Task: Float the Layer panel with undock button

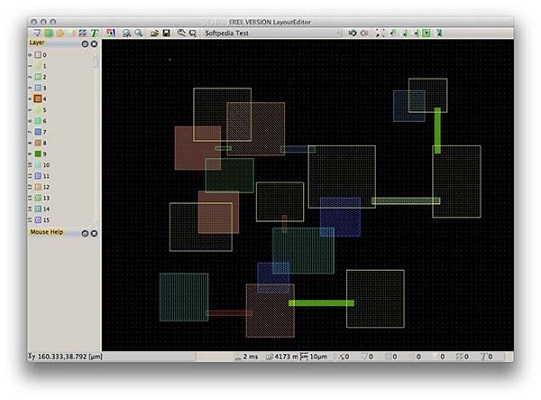Action: coord(85,44)
